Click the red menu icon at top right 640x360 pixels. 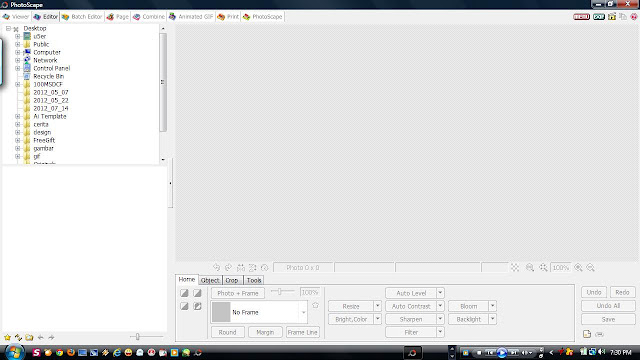(x=581, y=17)
